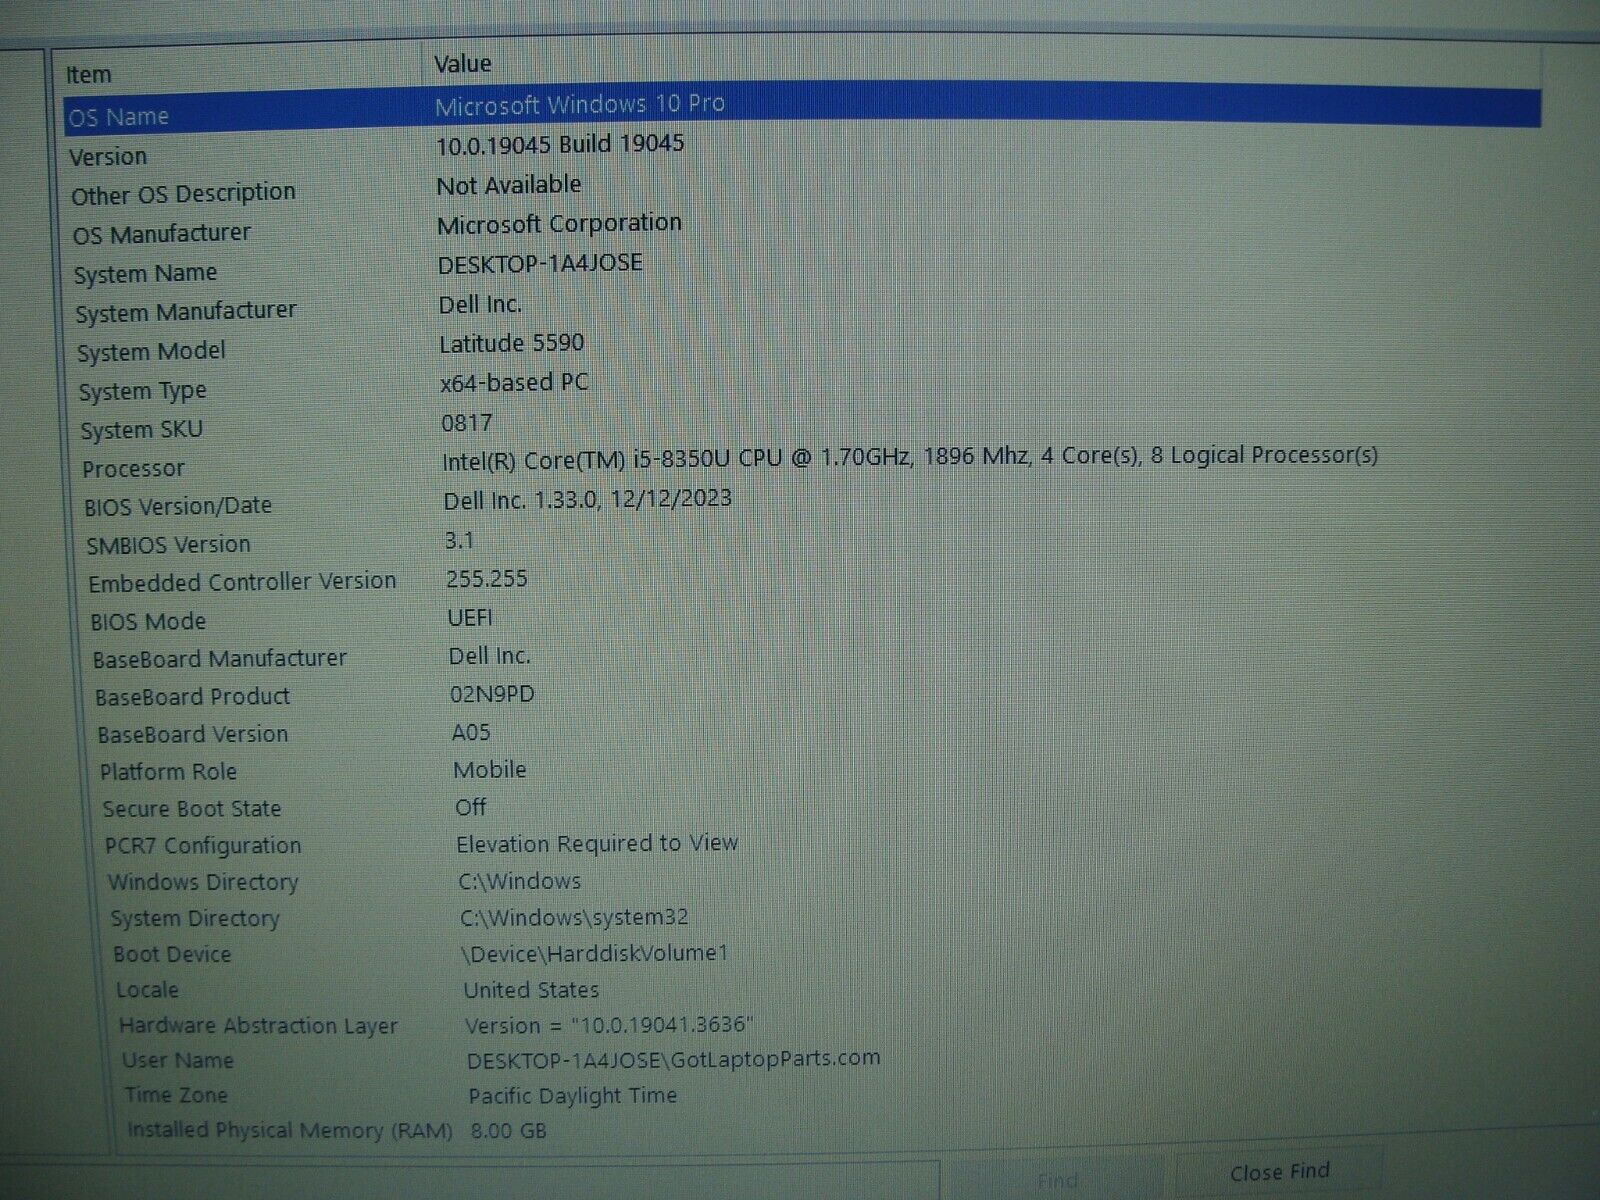This screenshot has height=1200, width=1600.
Task: Click Secure Boot State value 'Off'
Action: (x=471, y=807)
